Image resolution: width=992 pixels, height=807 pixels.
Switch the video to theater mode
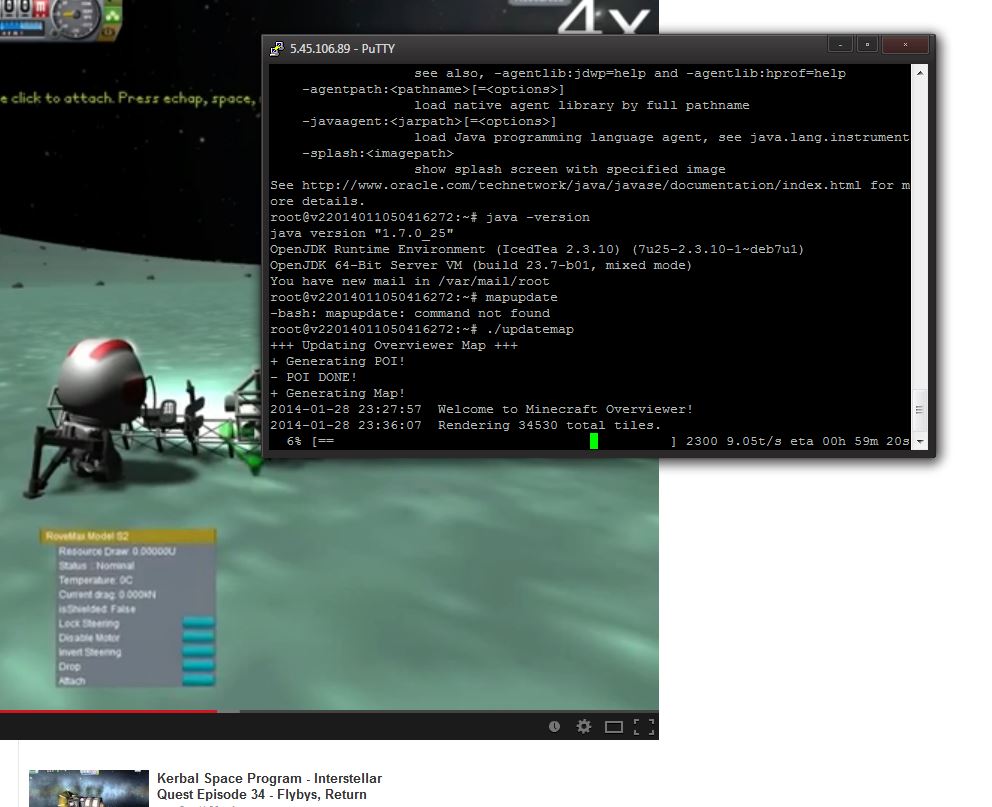pyautogui.click(x=614, y=727)
